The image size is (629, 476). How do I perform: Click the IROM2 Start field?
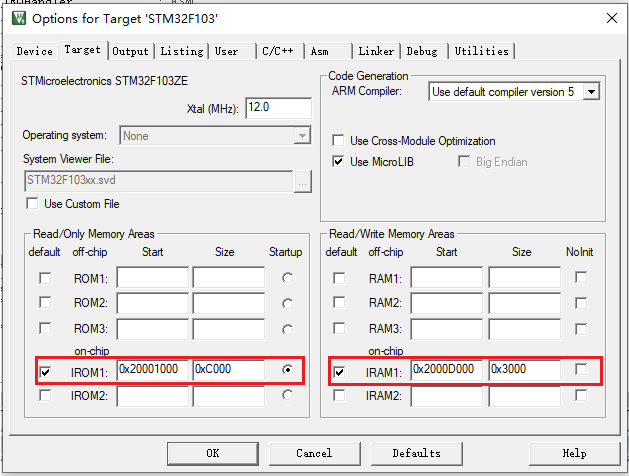click(152, 397)
